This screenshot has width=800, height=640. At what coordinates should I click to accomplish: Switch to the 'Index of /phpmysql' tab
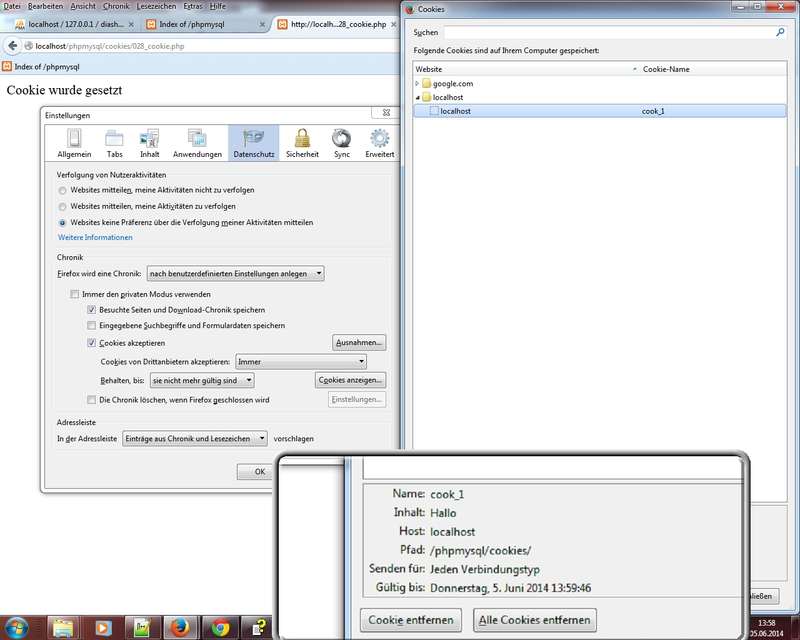coord(205,24)
